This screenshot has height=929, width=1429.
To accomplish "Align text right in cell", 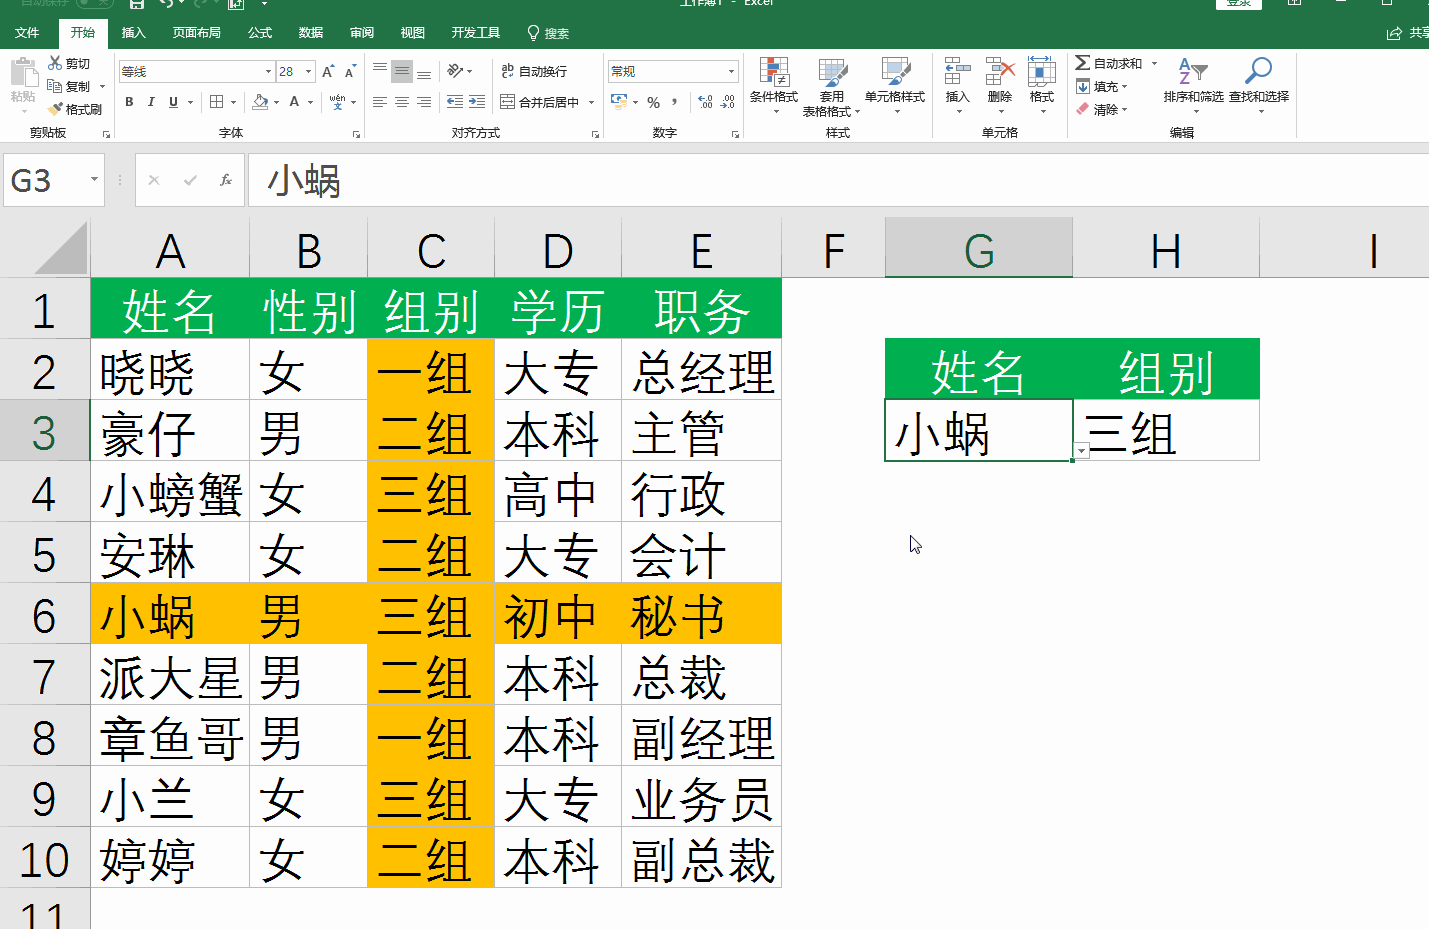I will point(424,102).
